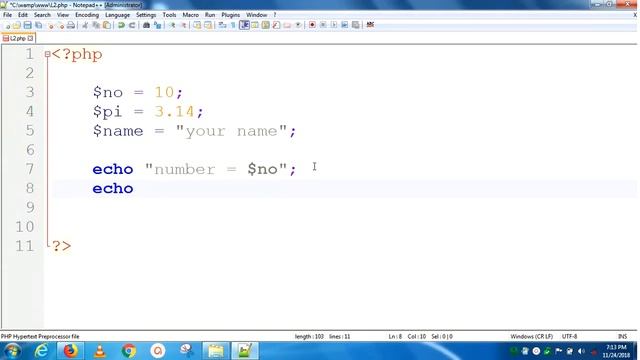
Task: Click the $name variable on line 5
Action: coord(118,131)
